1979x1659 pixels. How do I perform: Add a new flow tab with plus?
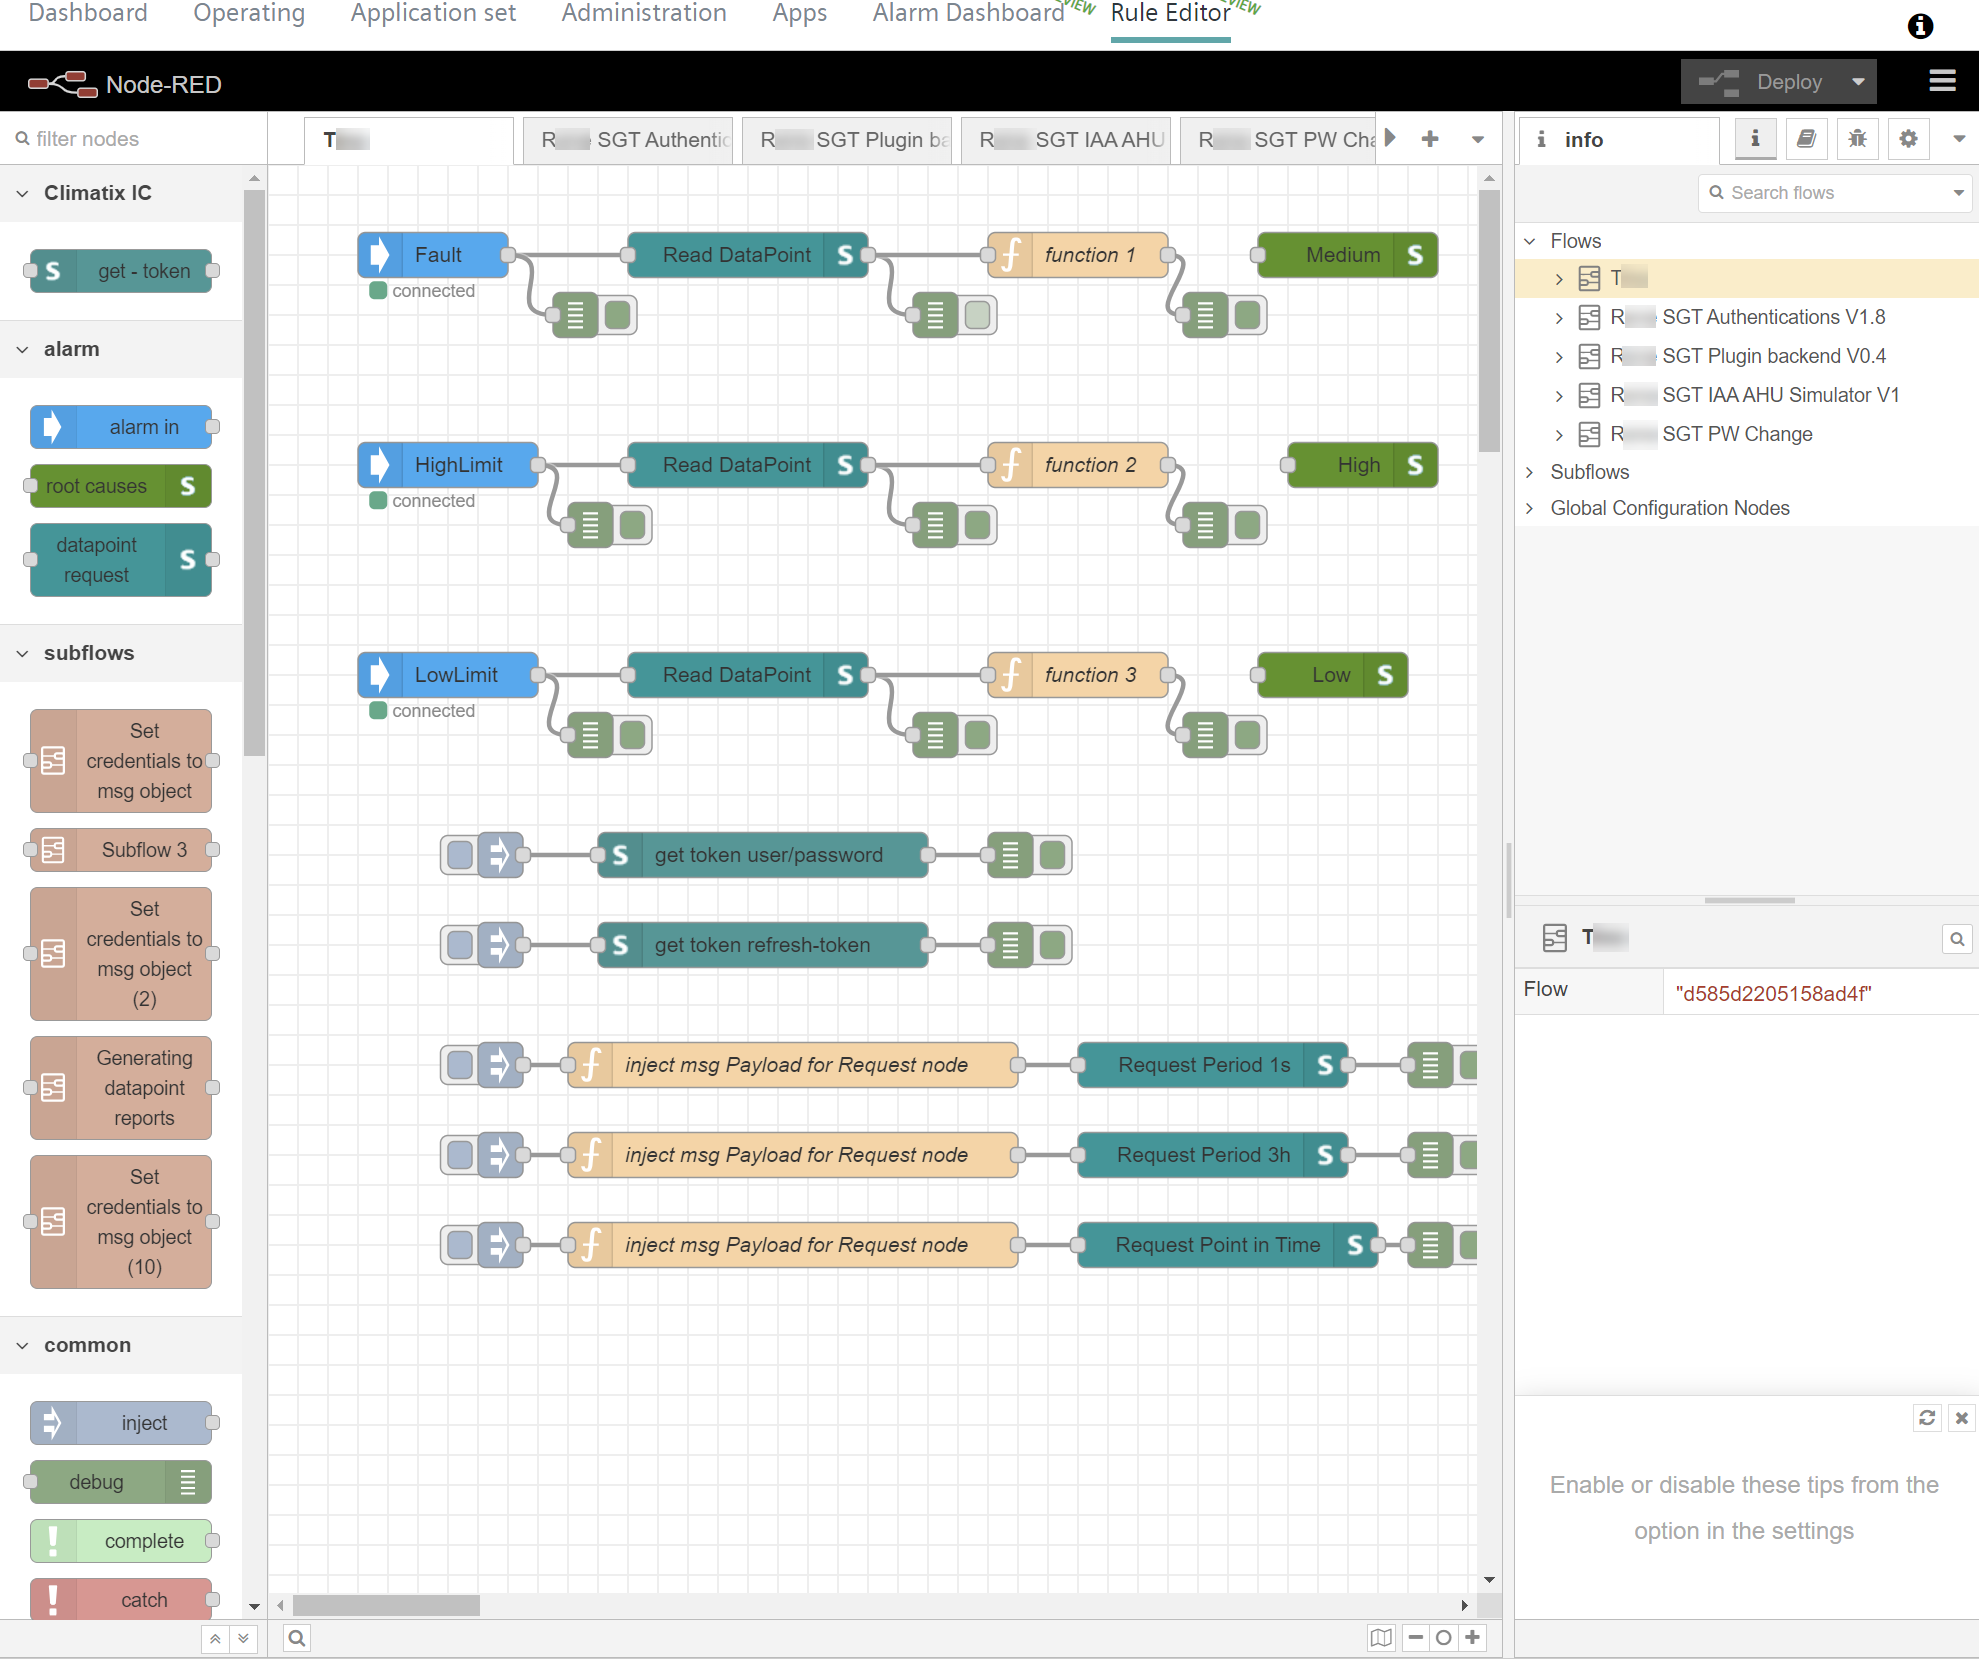coord(1430,139)
